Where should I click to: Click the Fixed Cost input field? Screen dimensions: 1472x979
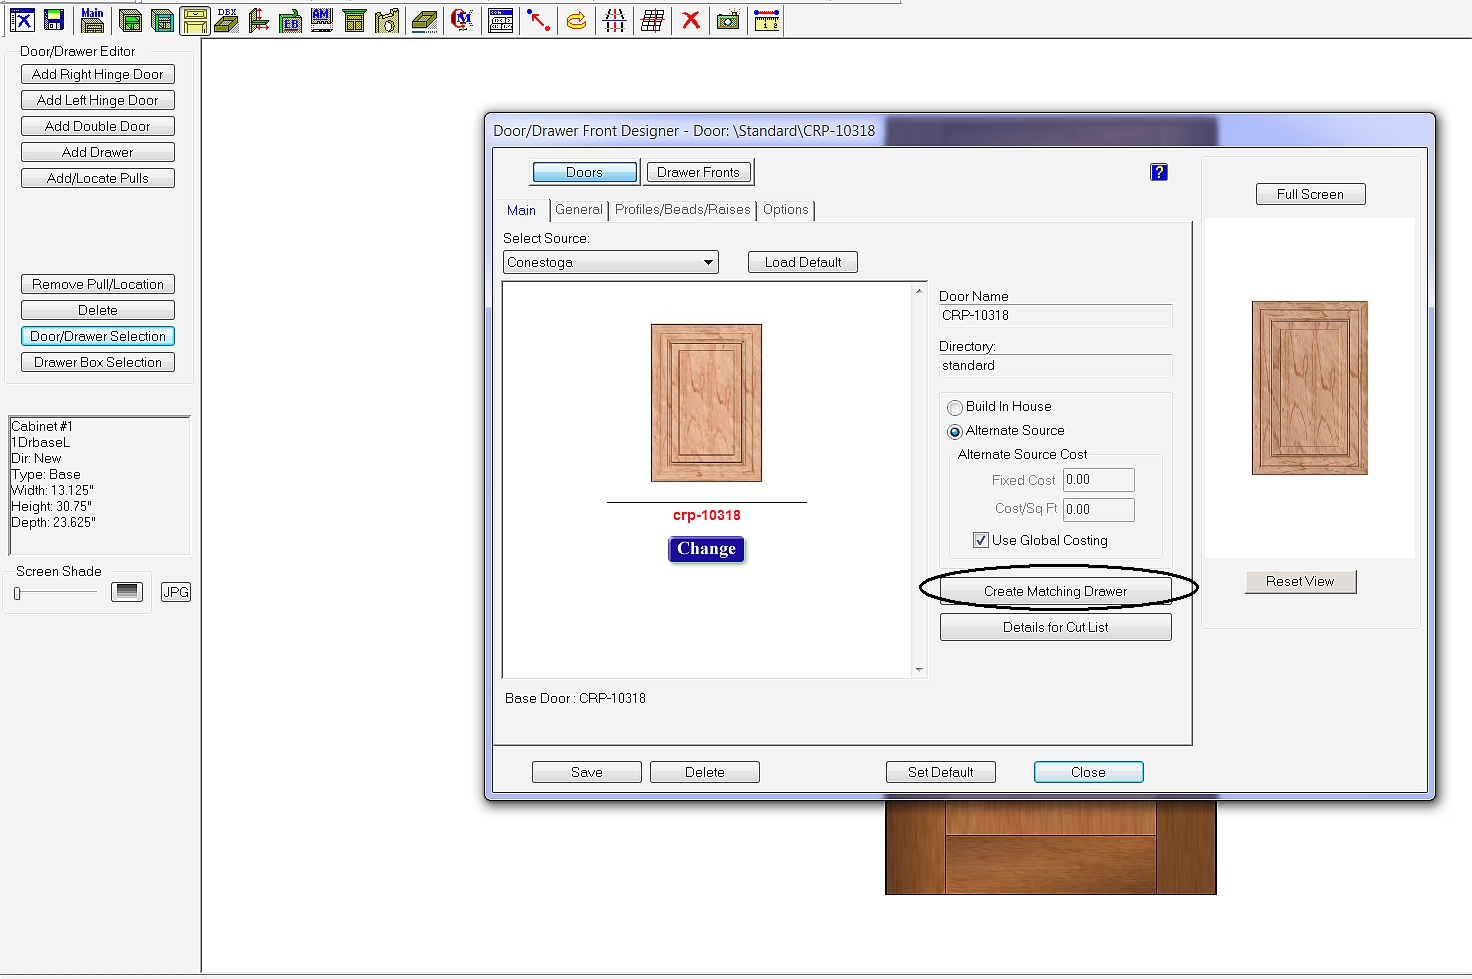tap(1098, 480)
